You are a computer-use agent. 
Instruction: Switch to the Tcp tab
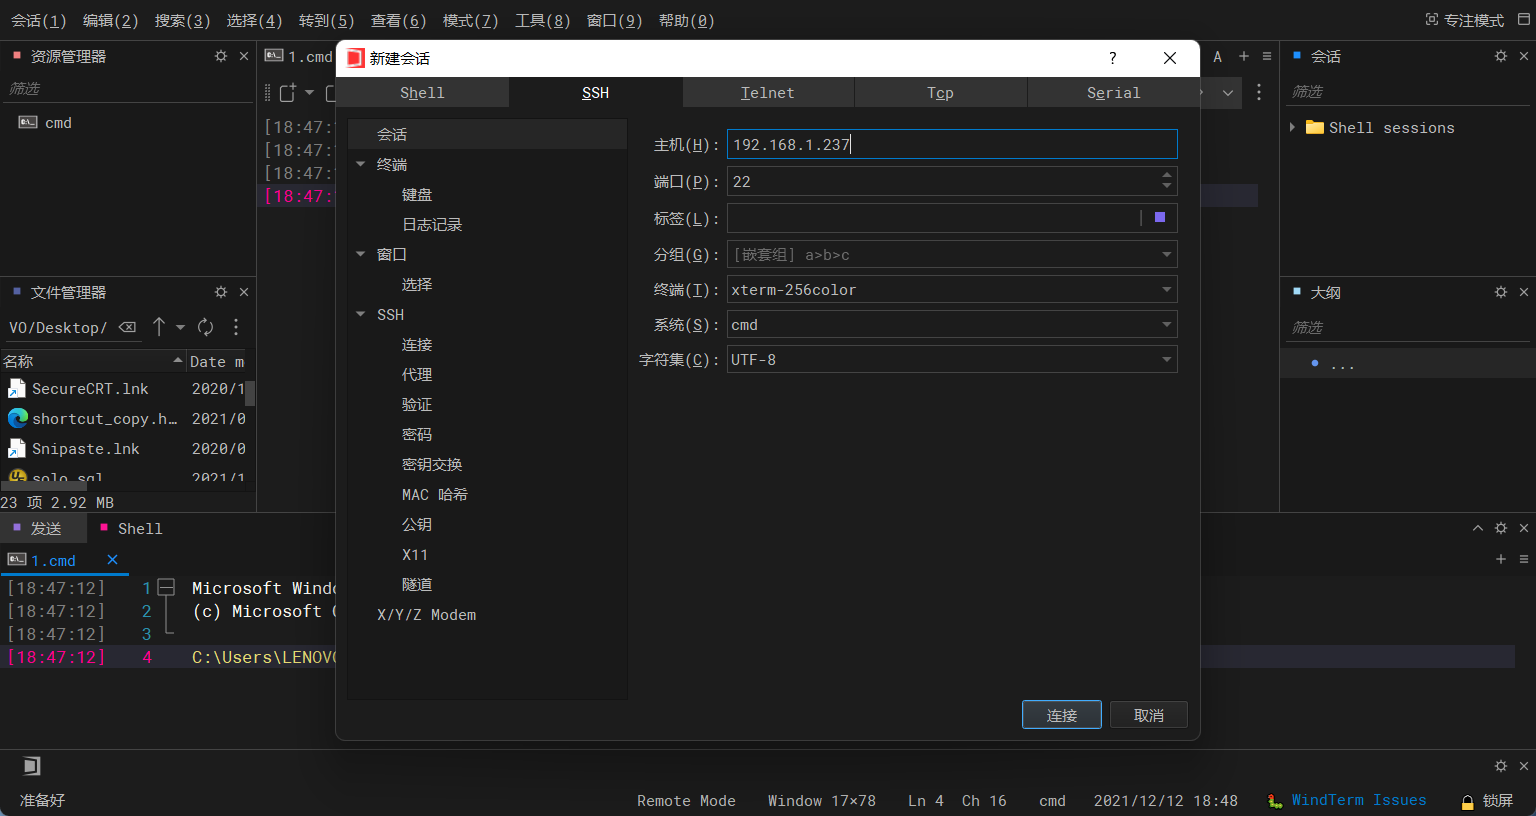click(940, 92)
